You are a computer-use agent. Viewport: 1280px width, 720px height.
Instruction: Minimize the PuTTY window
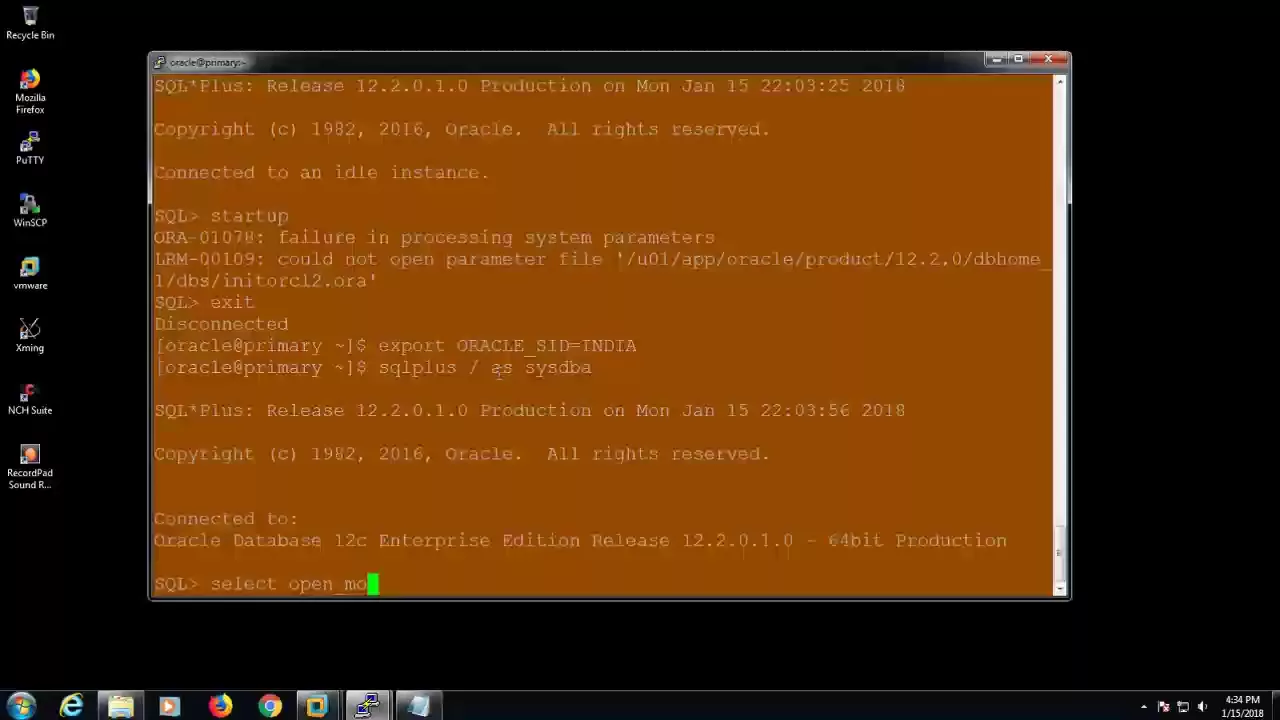tap(996, 60)
